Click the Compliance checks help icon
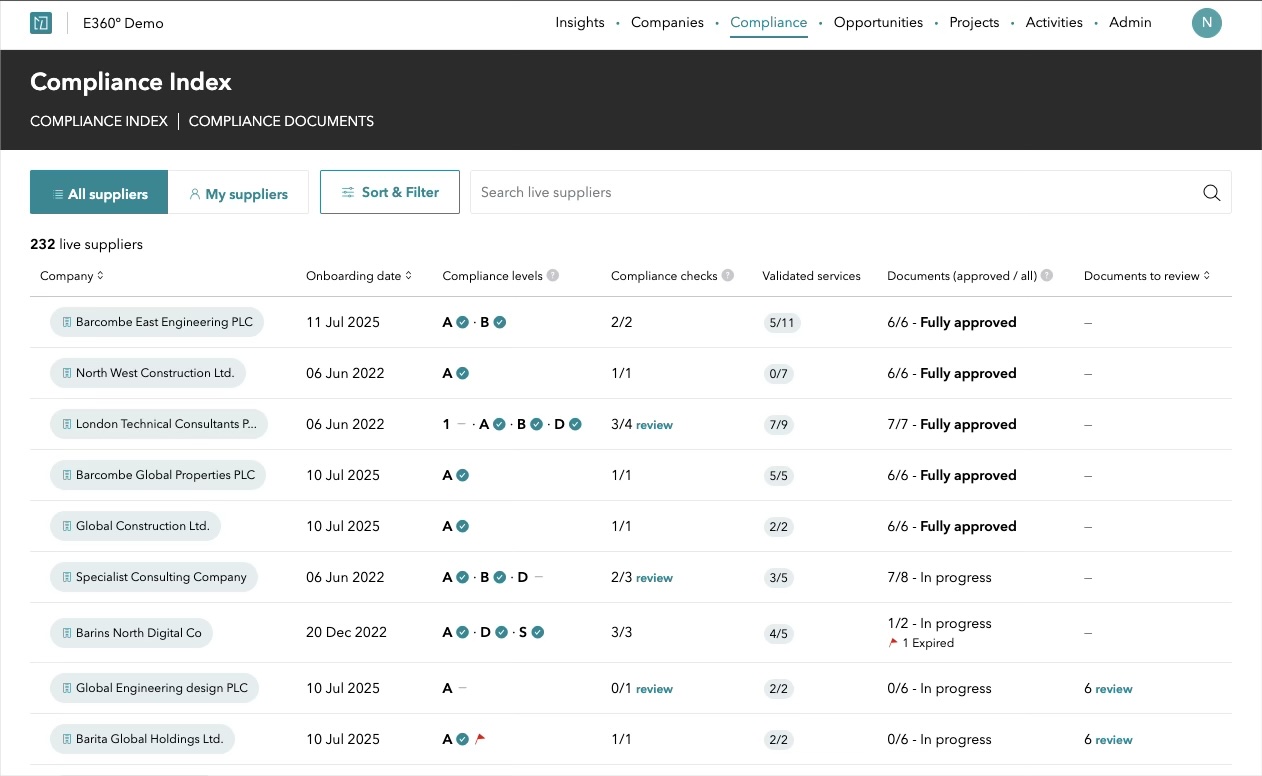Viewport: 1262px width, 776px height. tap(728, 276)
